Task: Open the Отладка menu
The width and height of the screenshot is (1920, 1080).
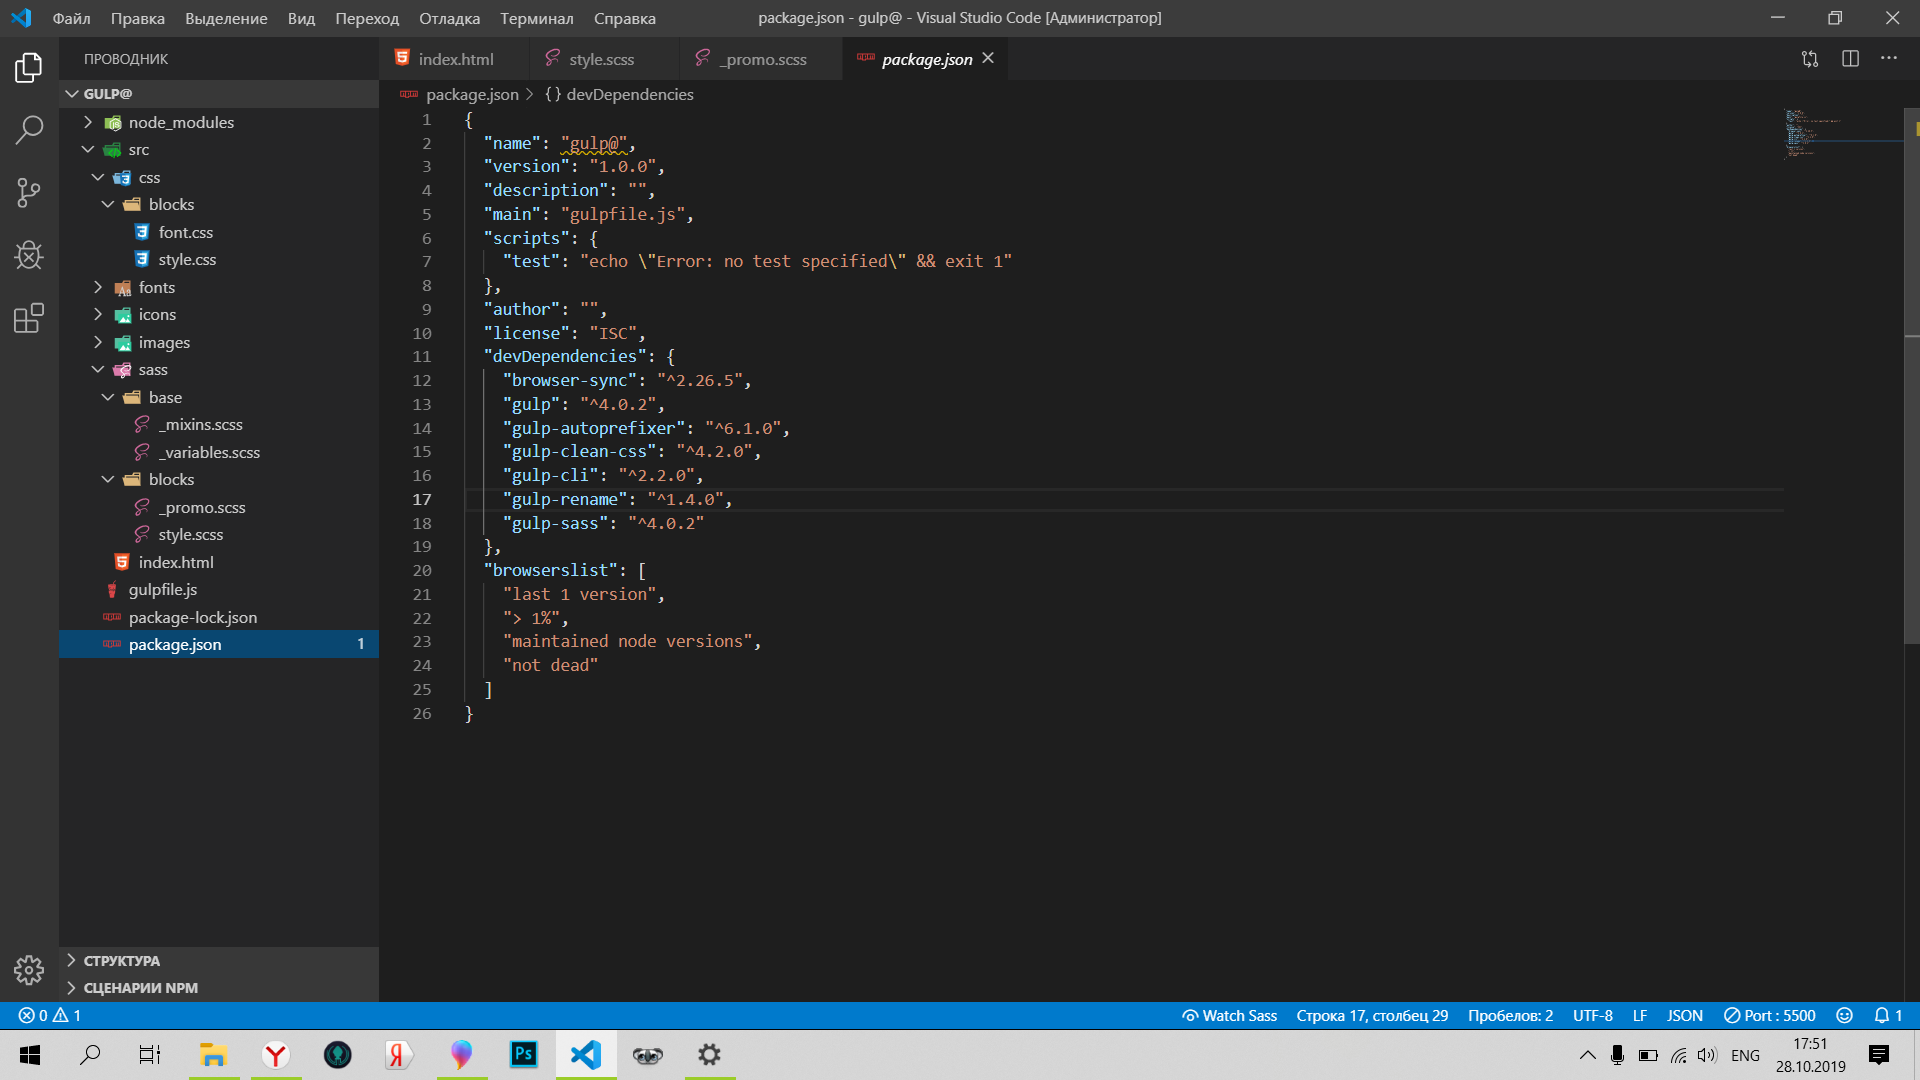Action: [449, 18]
